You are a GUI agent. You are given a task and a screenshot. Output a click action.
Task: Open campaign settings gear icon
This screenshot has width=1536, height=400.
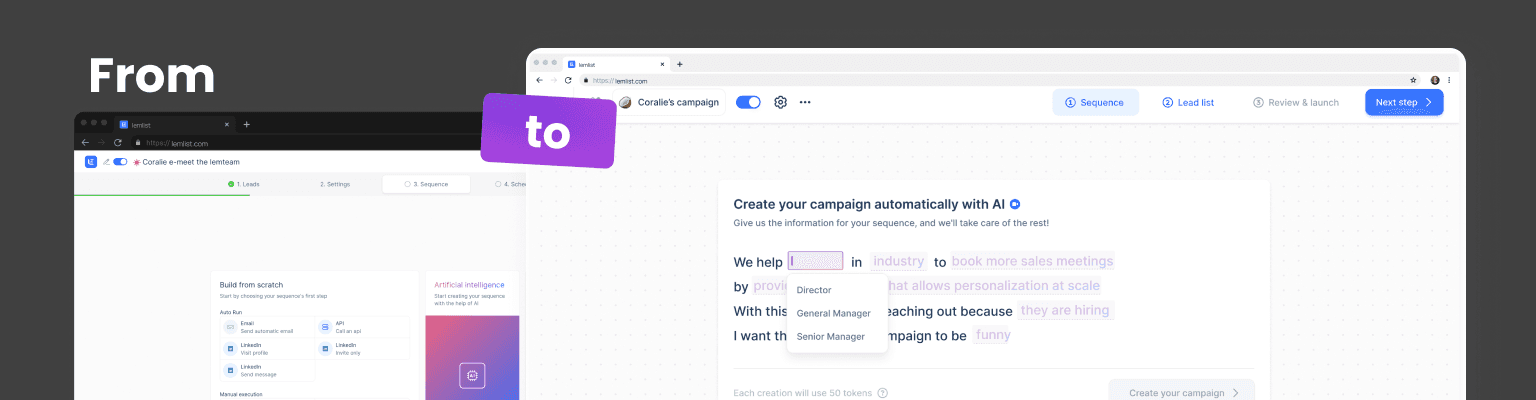coord(781,102)
